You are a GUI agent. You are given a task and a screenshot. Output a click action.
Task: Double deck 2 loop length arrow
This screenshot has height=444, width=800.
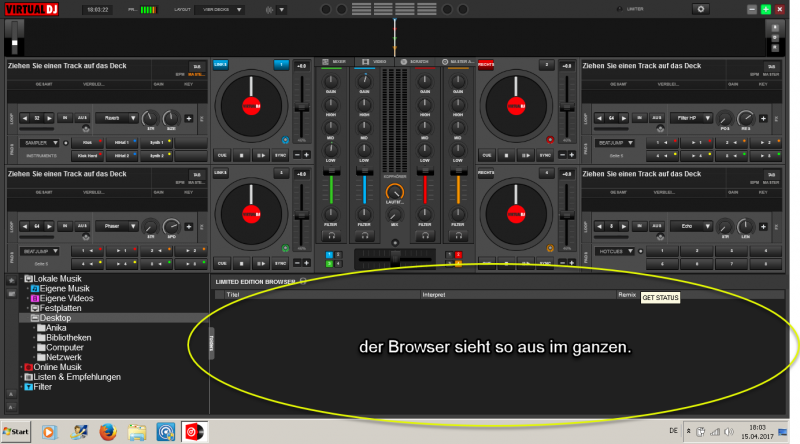pos(623,118)
